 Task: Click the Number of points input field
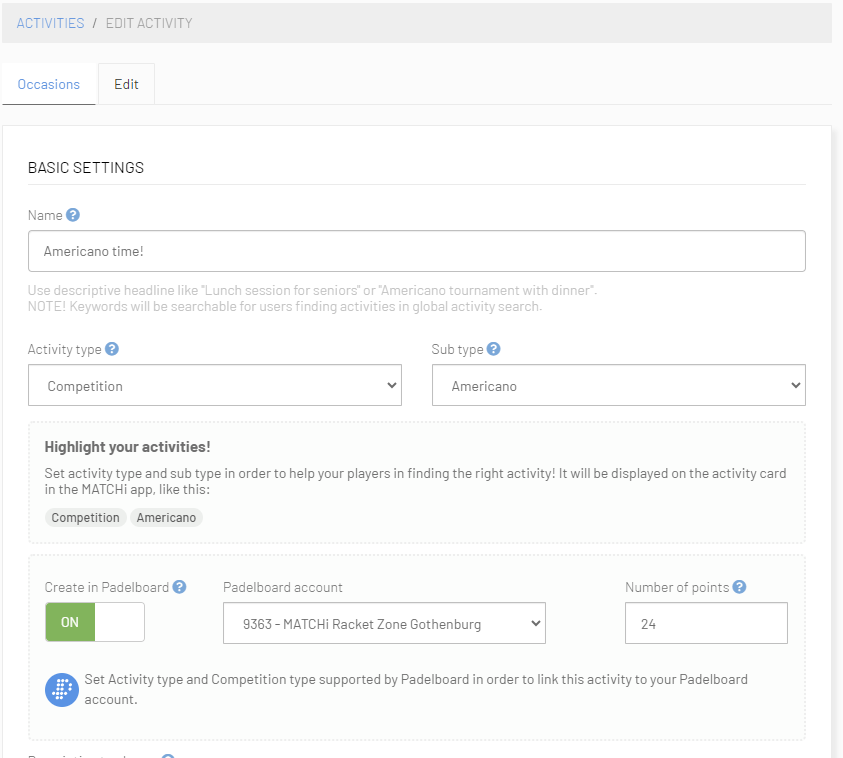pos(706,623)
